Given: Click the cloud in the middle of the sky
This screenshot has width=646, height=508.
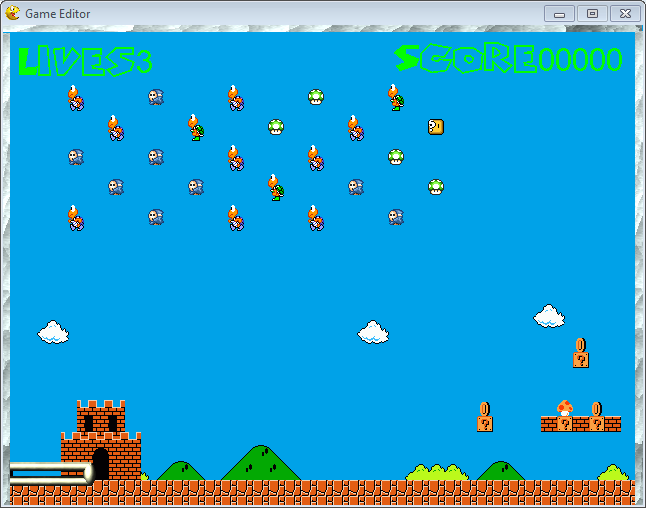Looking at the screenshot, I should pyautogui.click(x=373, y=332).
